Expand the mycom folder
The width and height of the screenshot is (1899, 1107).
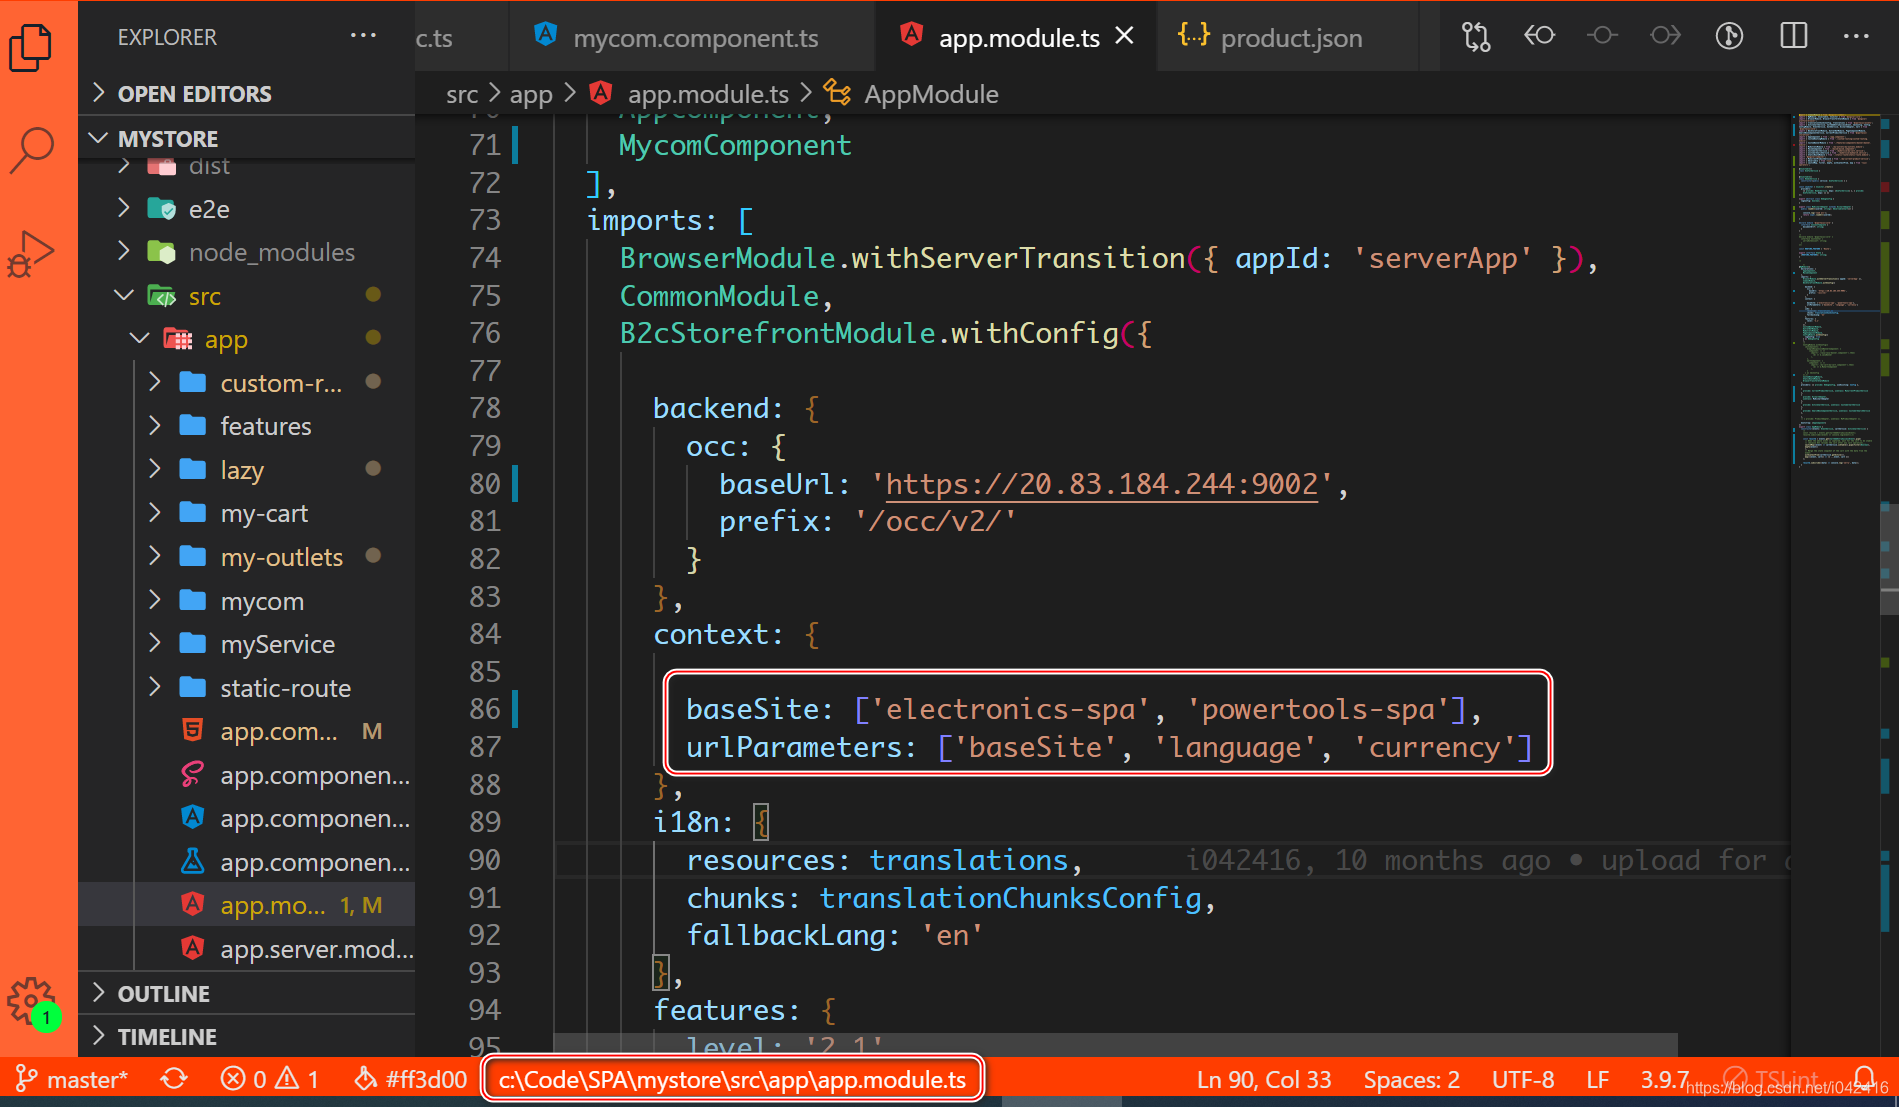(246, 601)
